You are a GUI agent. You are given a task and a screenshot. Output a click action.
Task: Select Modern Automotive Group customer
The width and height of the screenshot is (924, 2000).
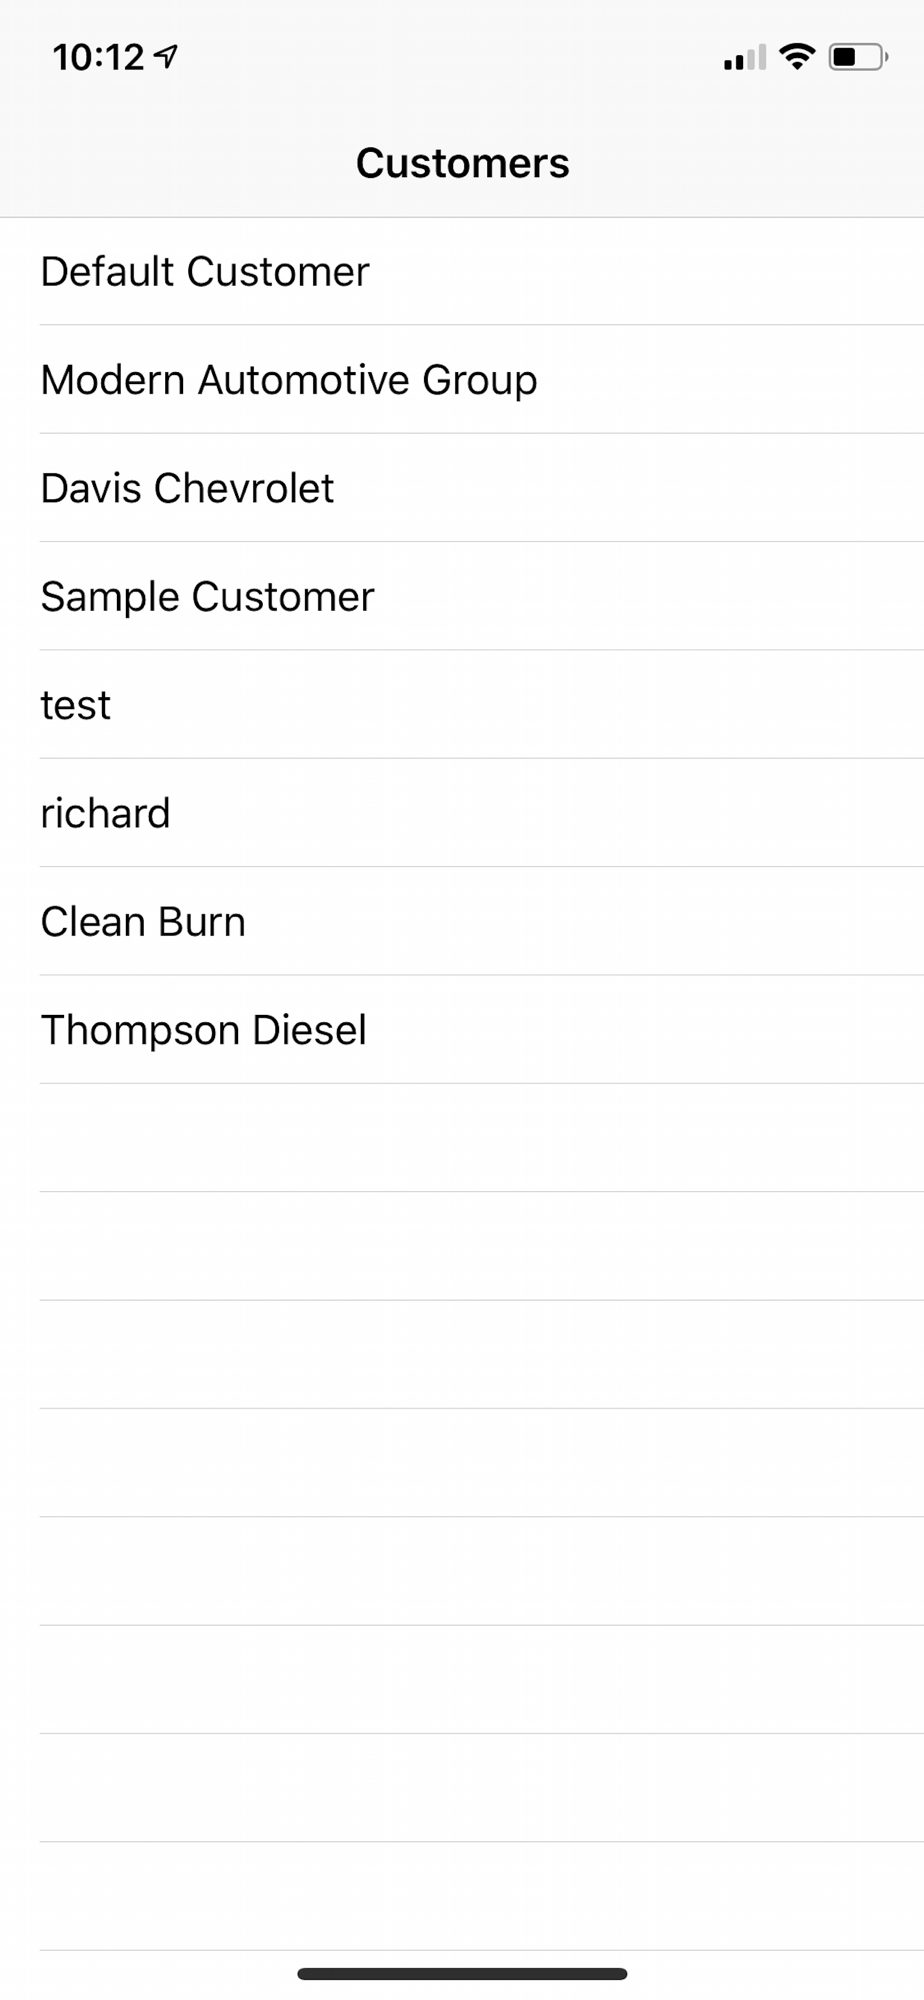click(289, 380)
